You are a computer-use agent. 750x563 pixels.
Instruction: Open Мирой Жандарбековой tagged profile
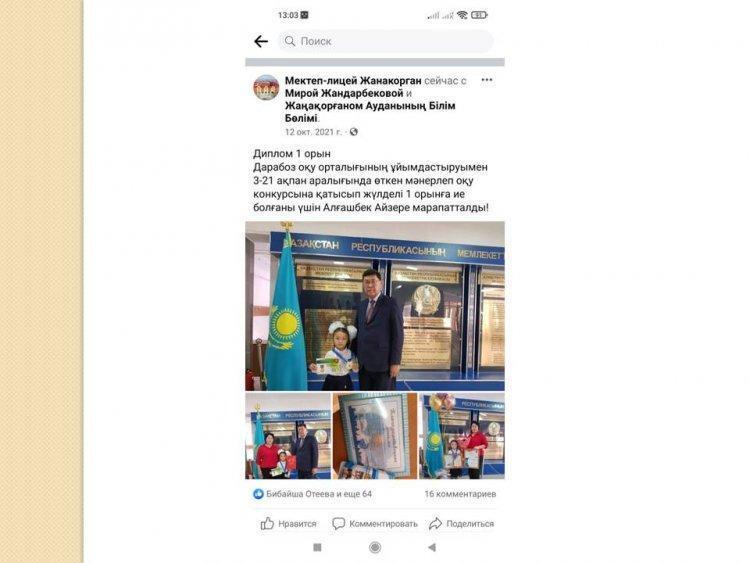(344, 93)
